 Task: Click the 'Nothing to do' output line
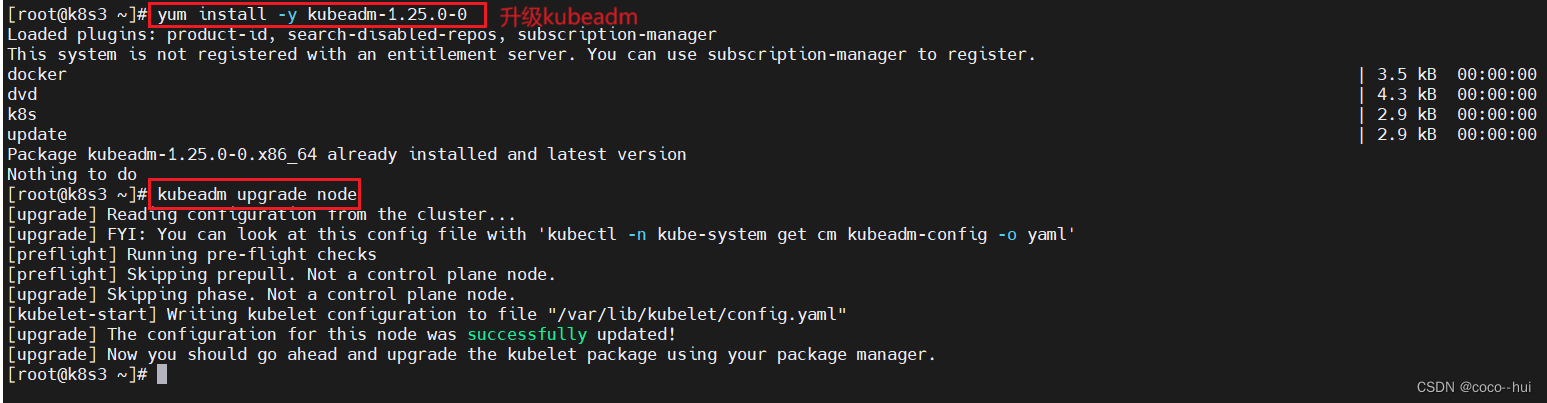(72, 175)
